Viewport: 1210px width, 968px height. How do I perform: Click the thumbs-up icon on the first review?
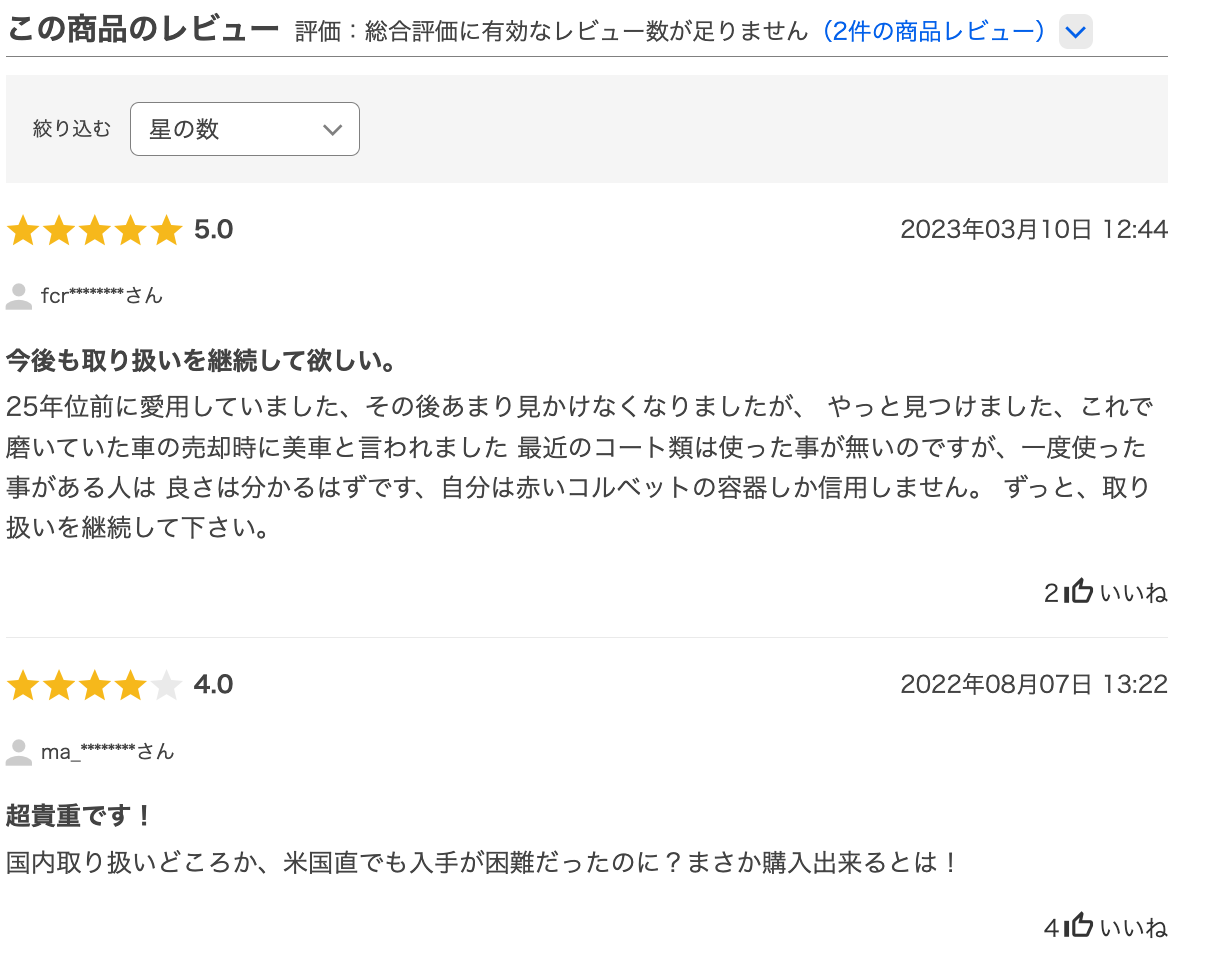(1078, 591)
